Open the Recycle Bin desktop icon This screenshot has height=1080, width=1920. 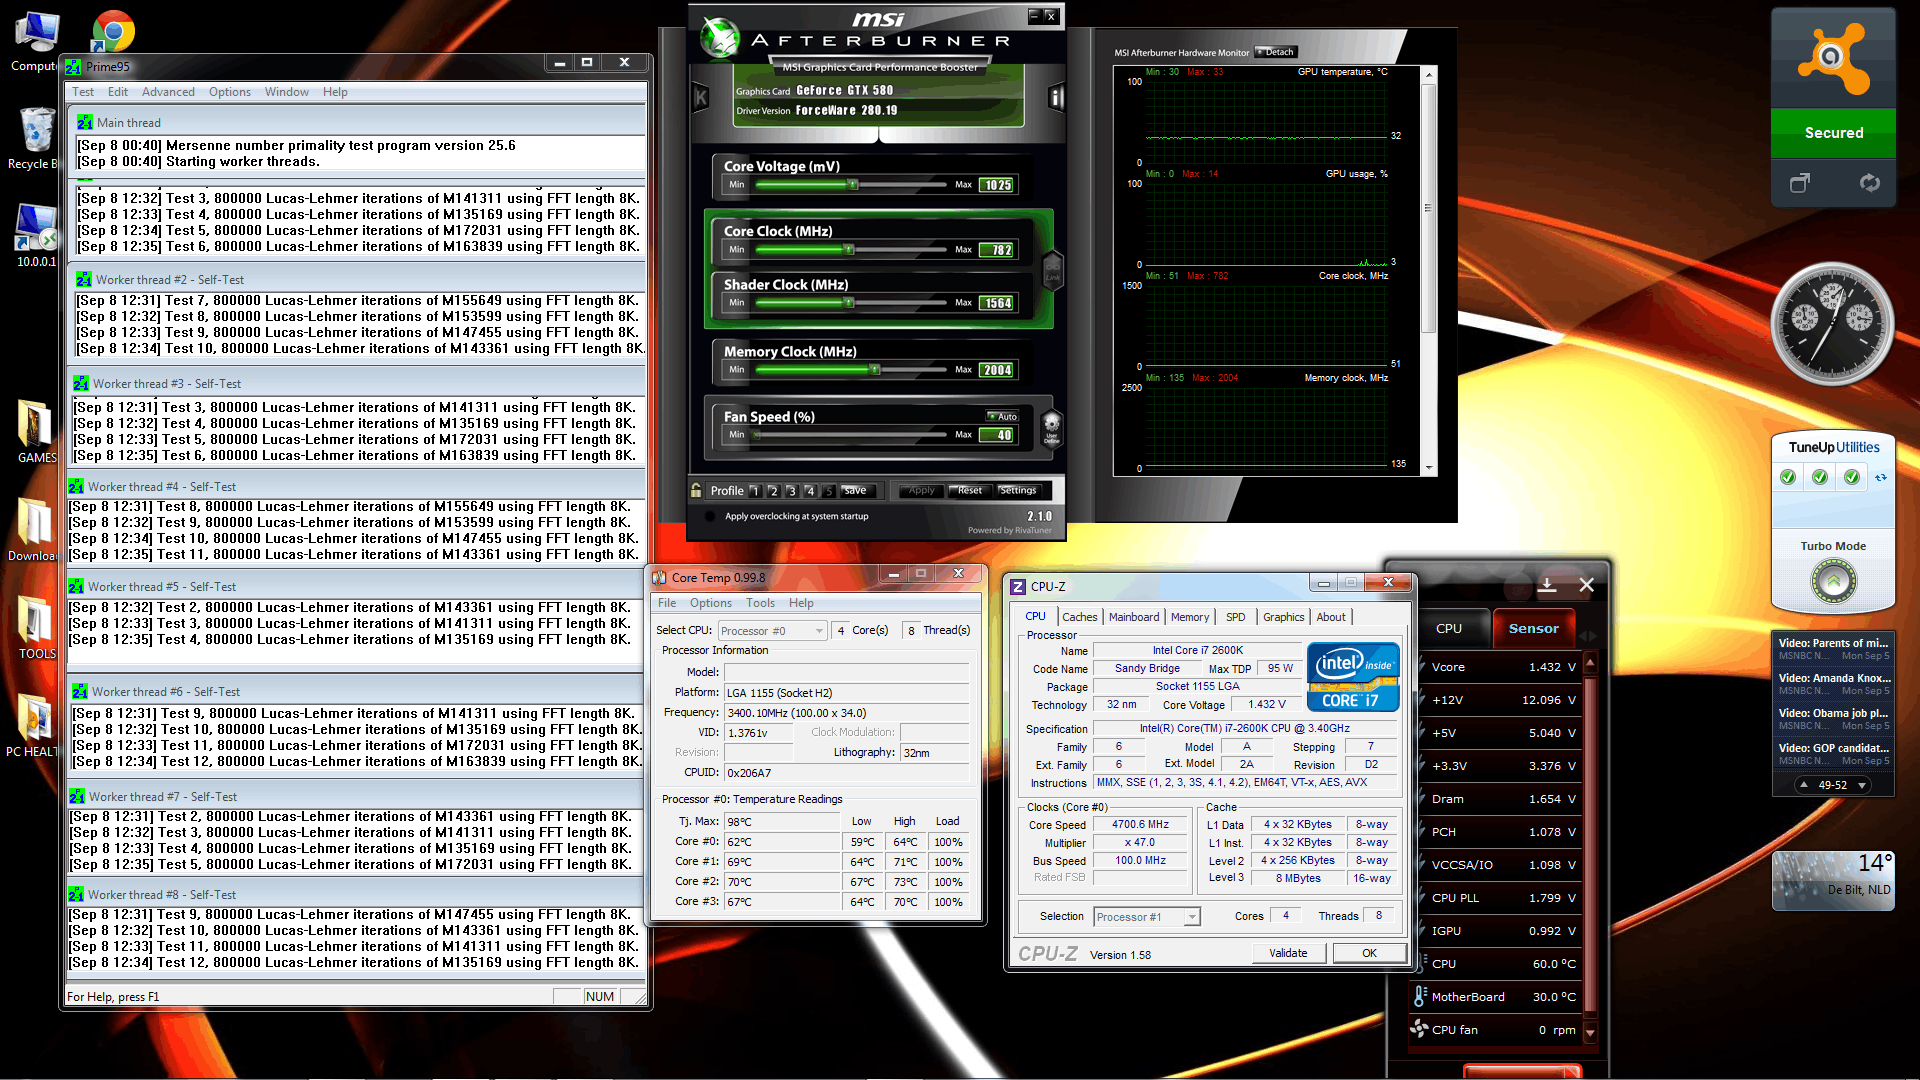[x=34, y=139]
